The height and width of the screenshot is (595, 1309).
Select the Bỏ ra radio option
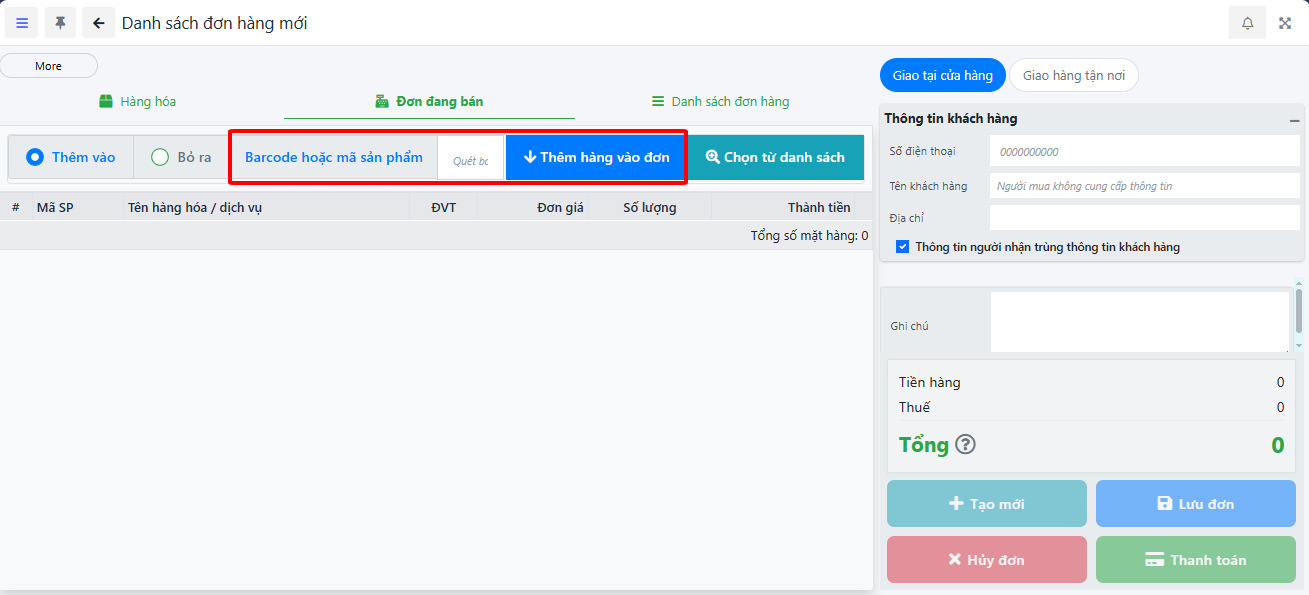[160, 157]
